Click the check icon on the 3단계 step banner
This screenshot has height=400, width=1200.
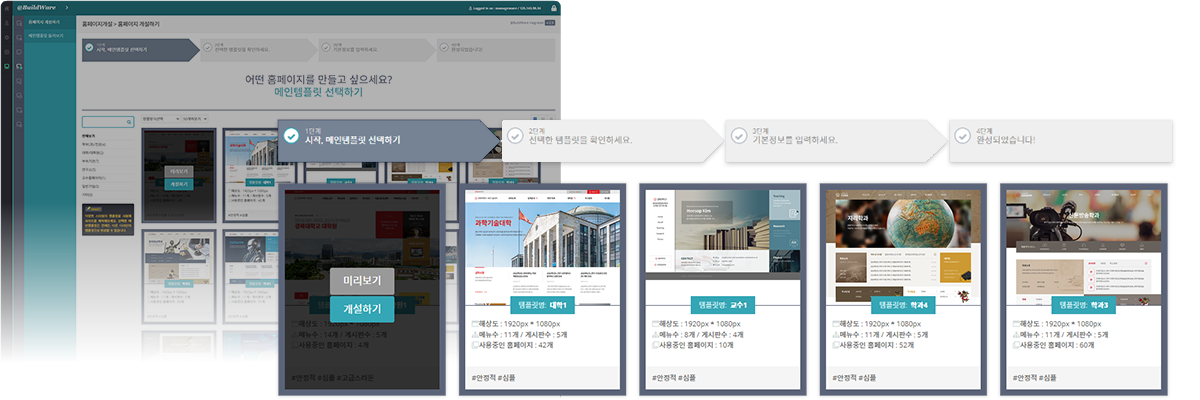coord(738,136)
